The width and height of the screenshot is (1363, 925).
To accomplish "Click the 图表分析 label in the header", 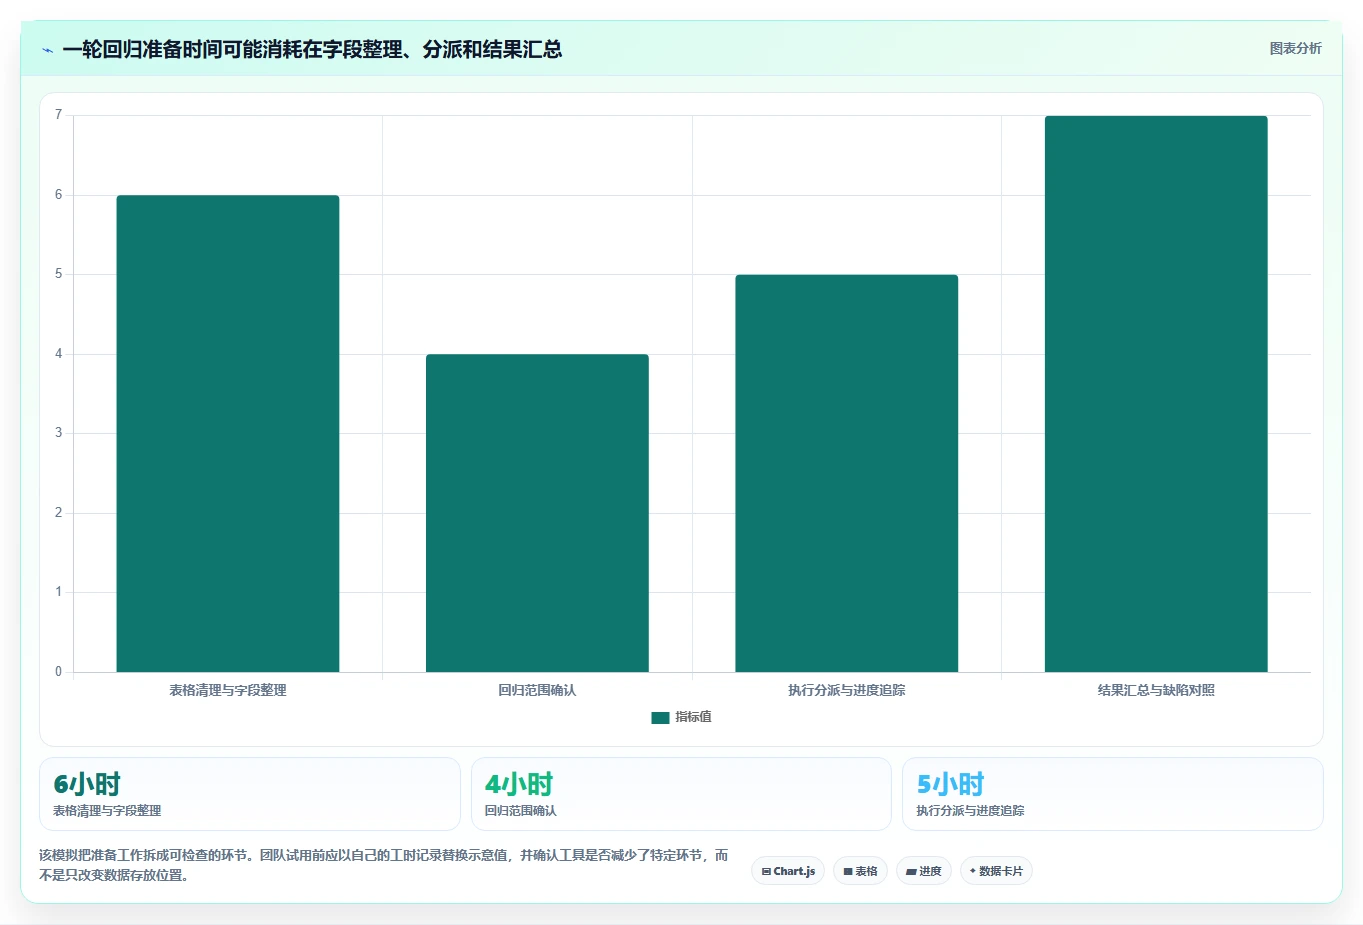I will click(1295, 48).
